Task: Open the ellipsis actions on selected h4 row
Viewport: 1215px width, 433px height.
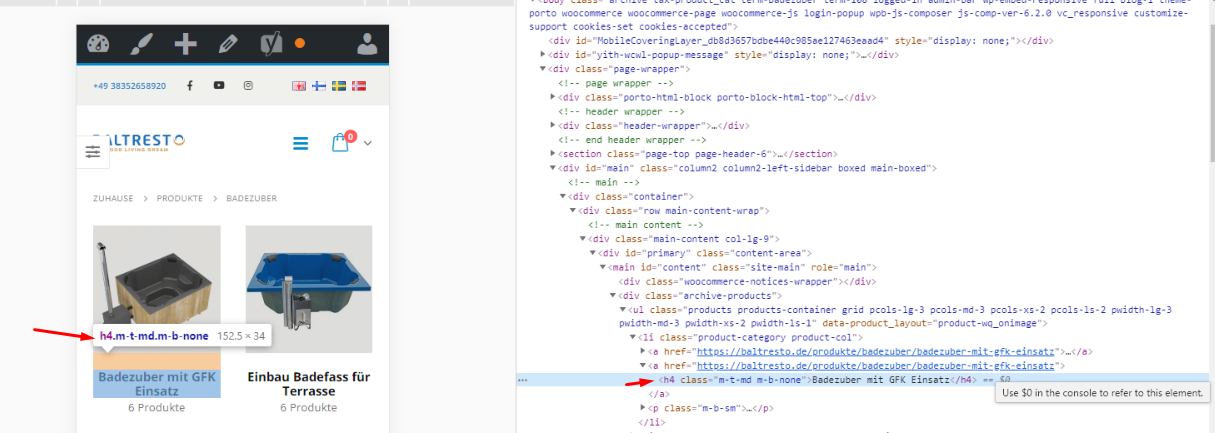Action: pos(522,380)
